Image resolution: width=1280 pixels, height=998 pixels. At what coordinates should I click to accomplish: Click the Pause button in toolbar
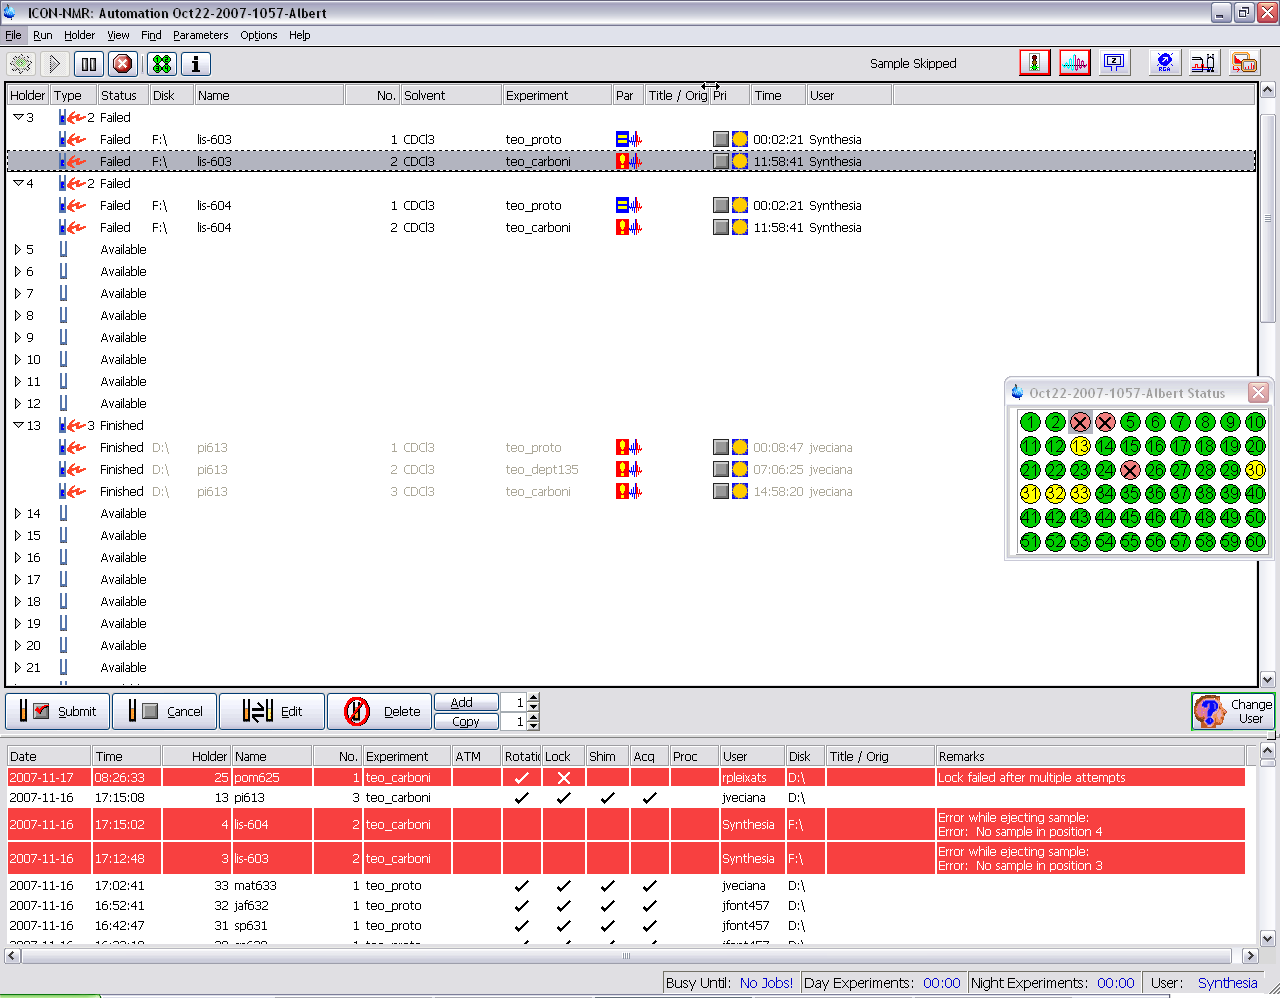point(89,64)
